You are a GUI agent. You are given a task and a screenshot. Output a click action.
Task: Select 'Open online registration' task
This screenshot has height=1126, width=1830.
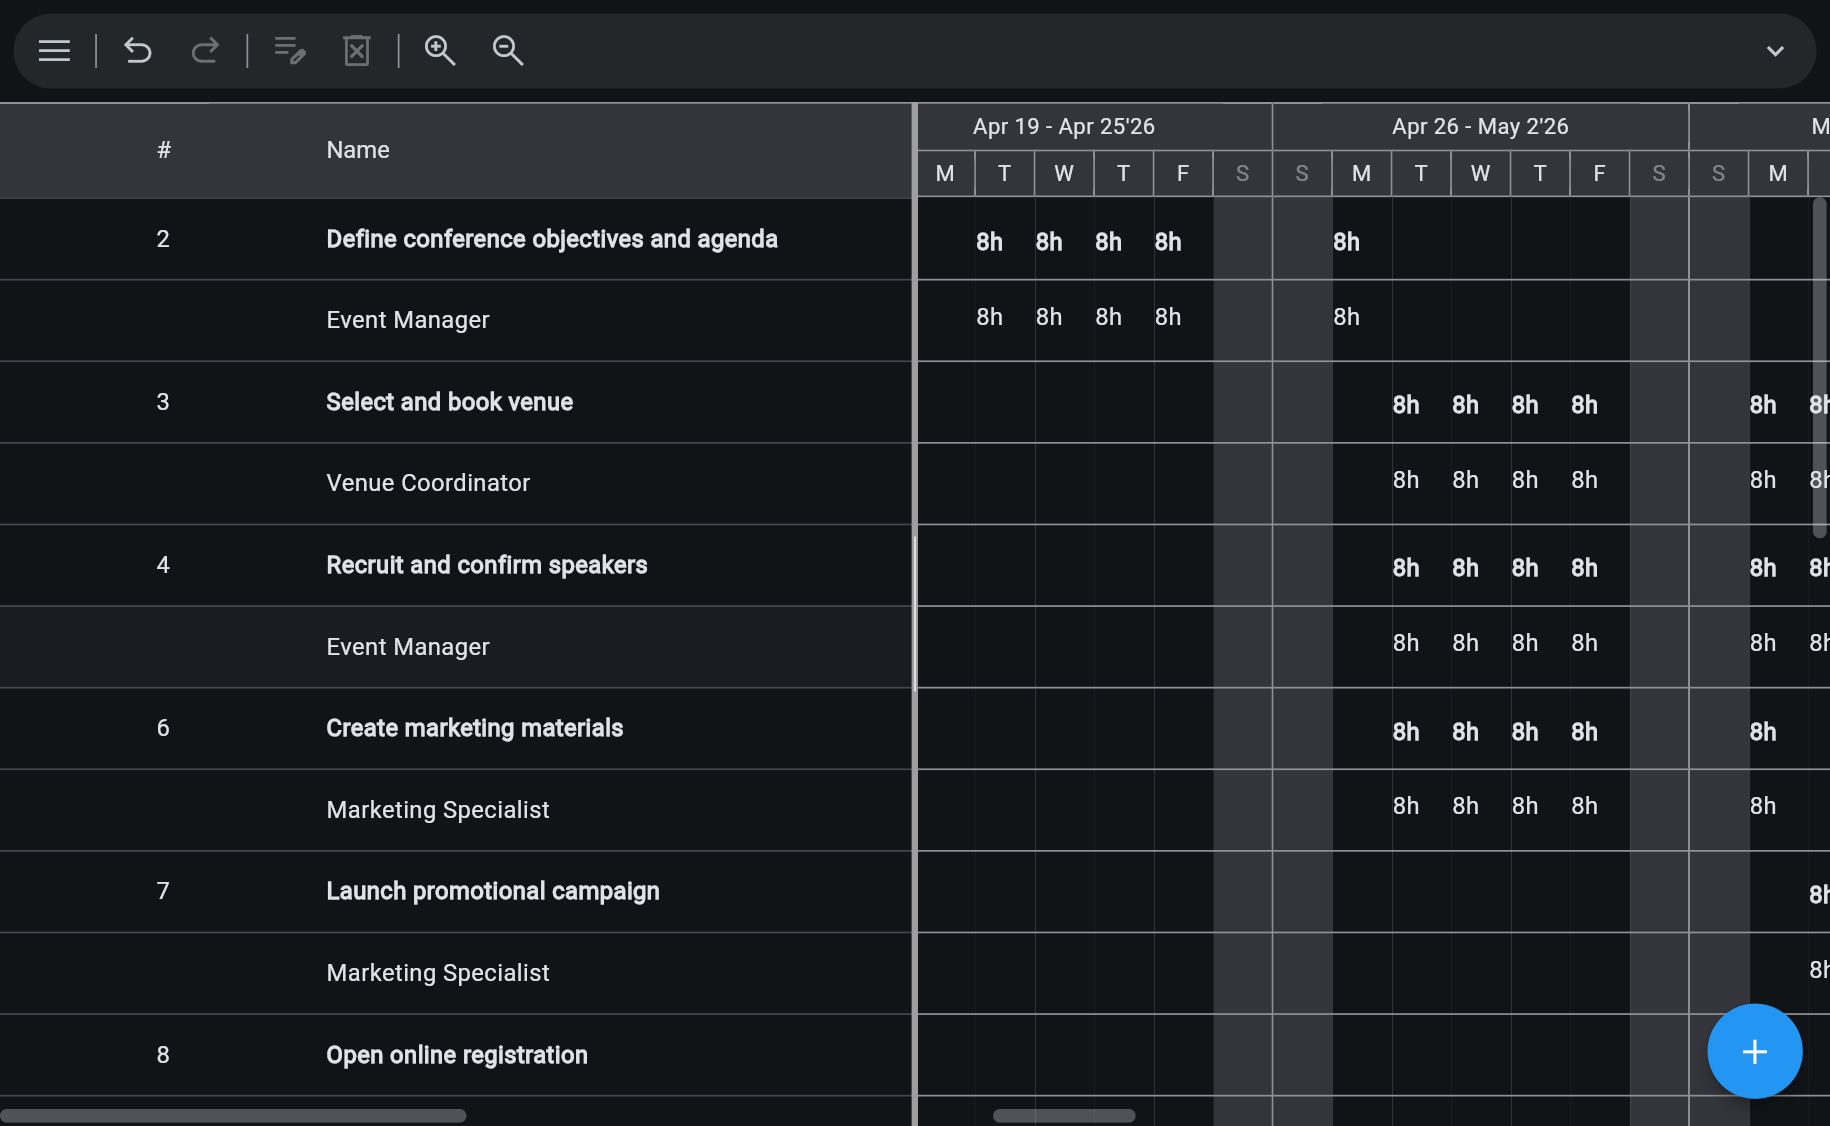coord(456,1054)
